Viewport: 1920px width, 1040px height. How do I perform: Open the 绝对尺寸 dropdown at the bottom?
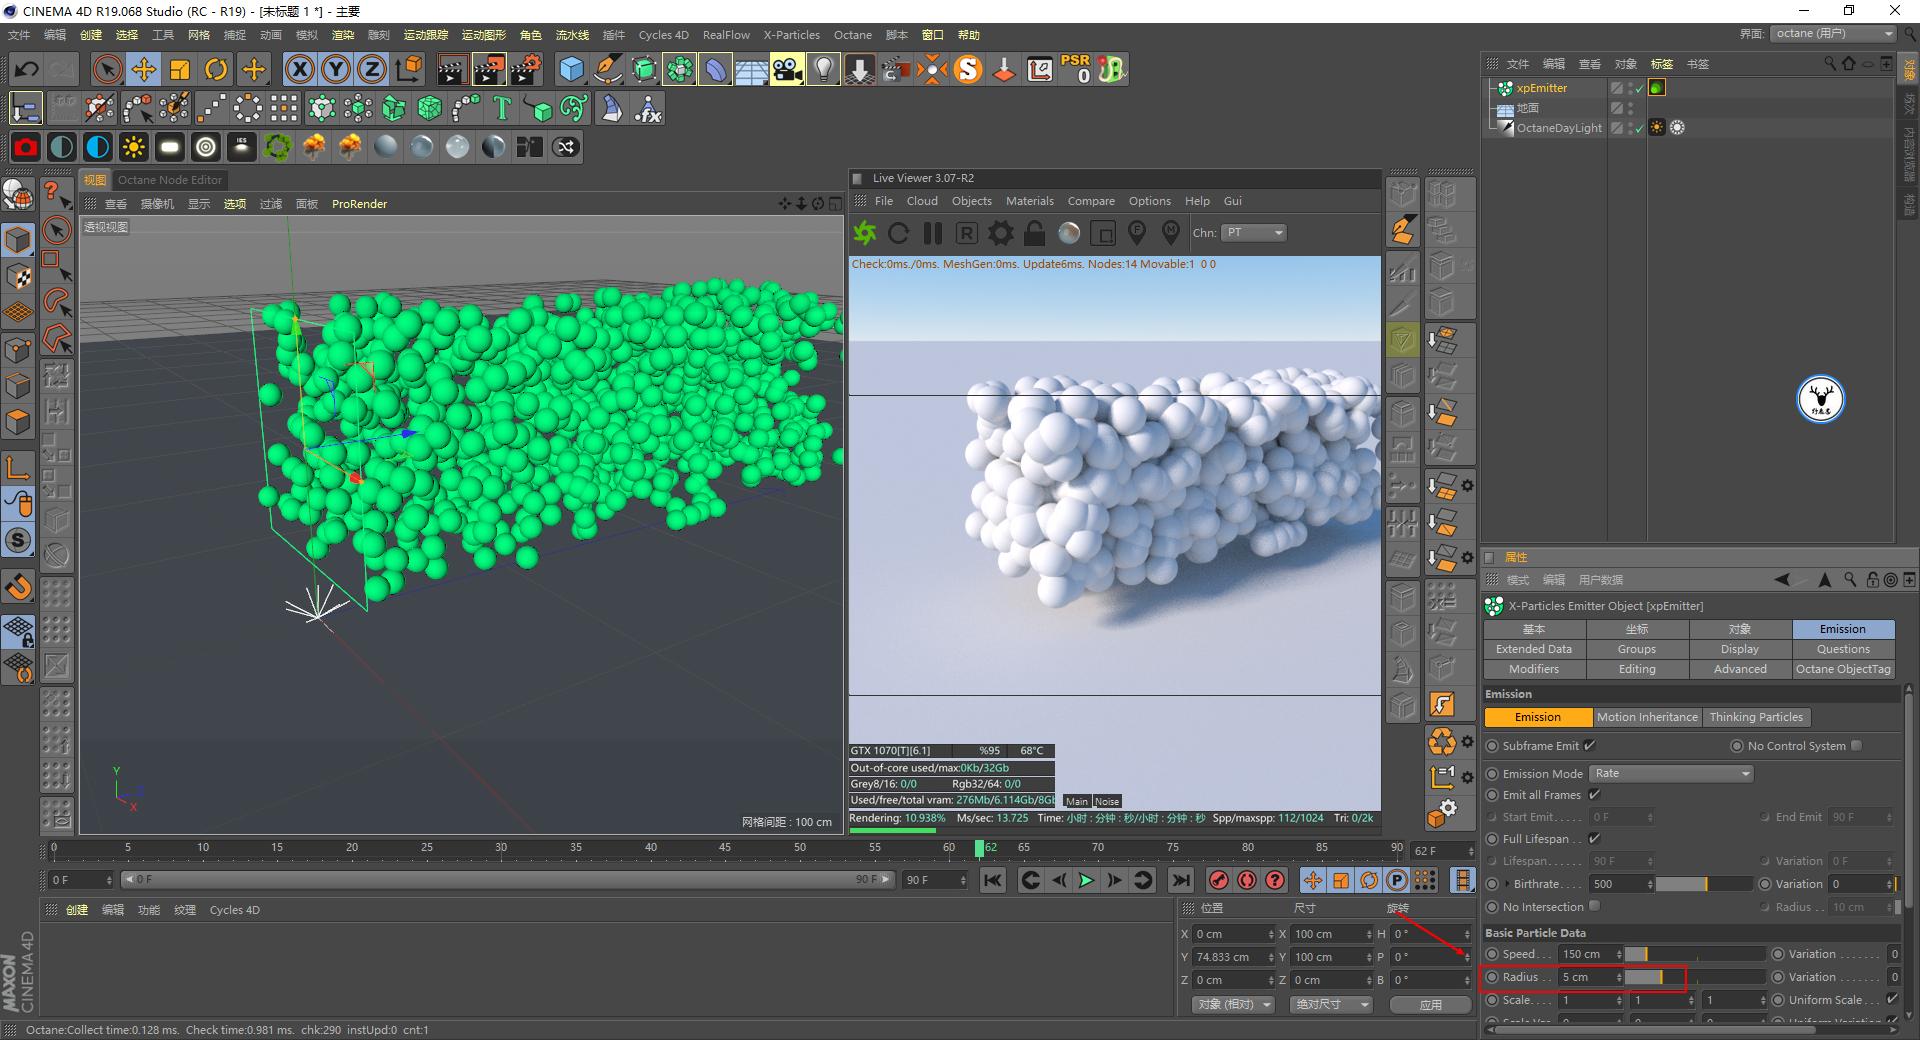1331,1004
